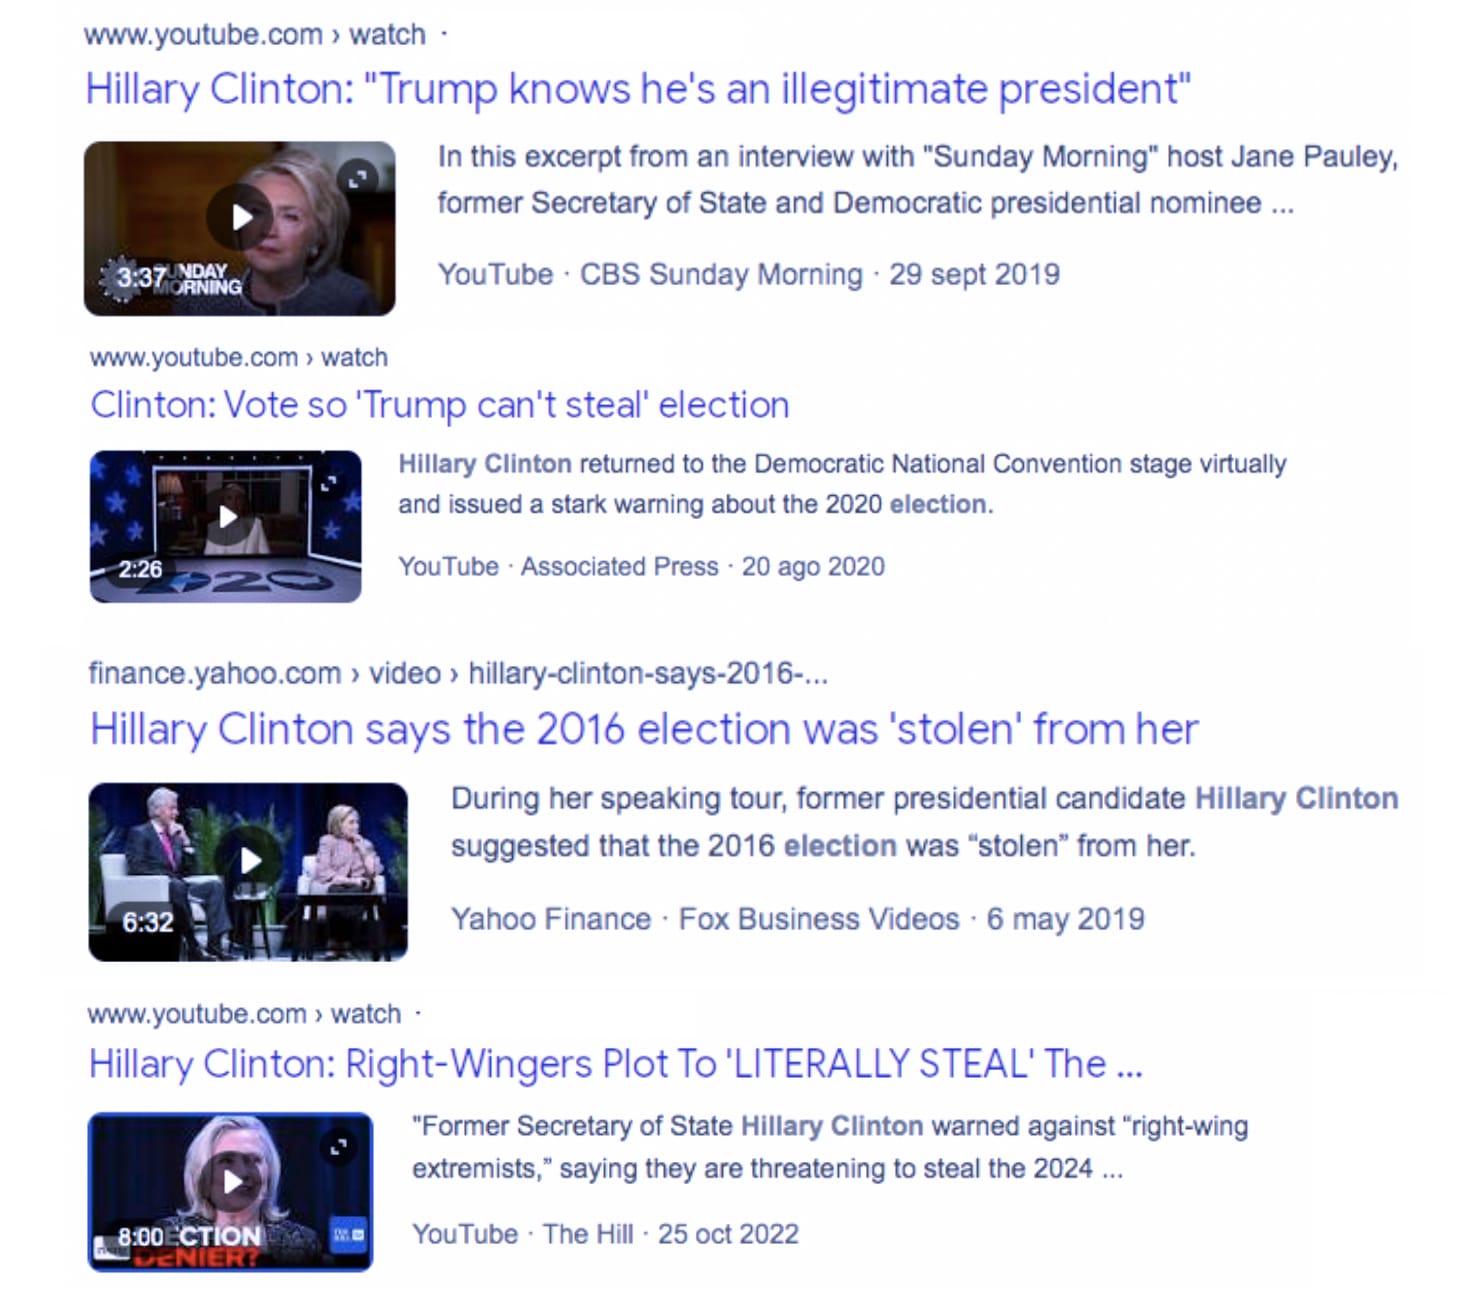Play the Fox Business 6:32 video
The height and width of the screenshot is (1307, 1470).
pos(249,861)
